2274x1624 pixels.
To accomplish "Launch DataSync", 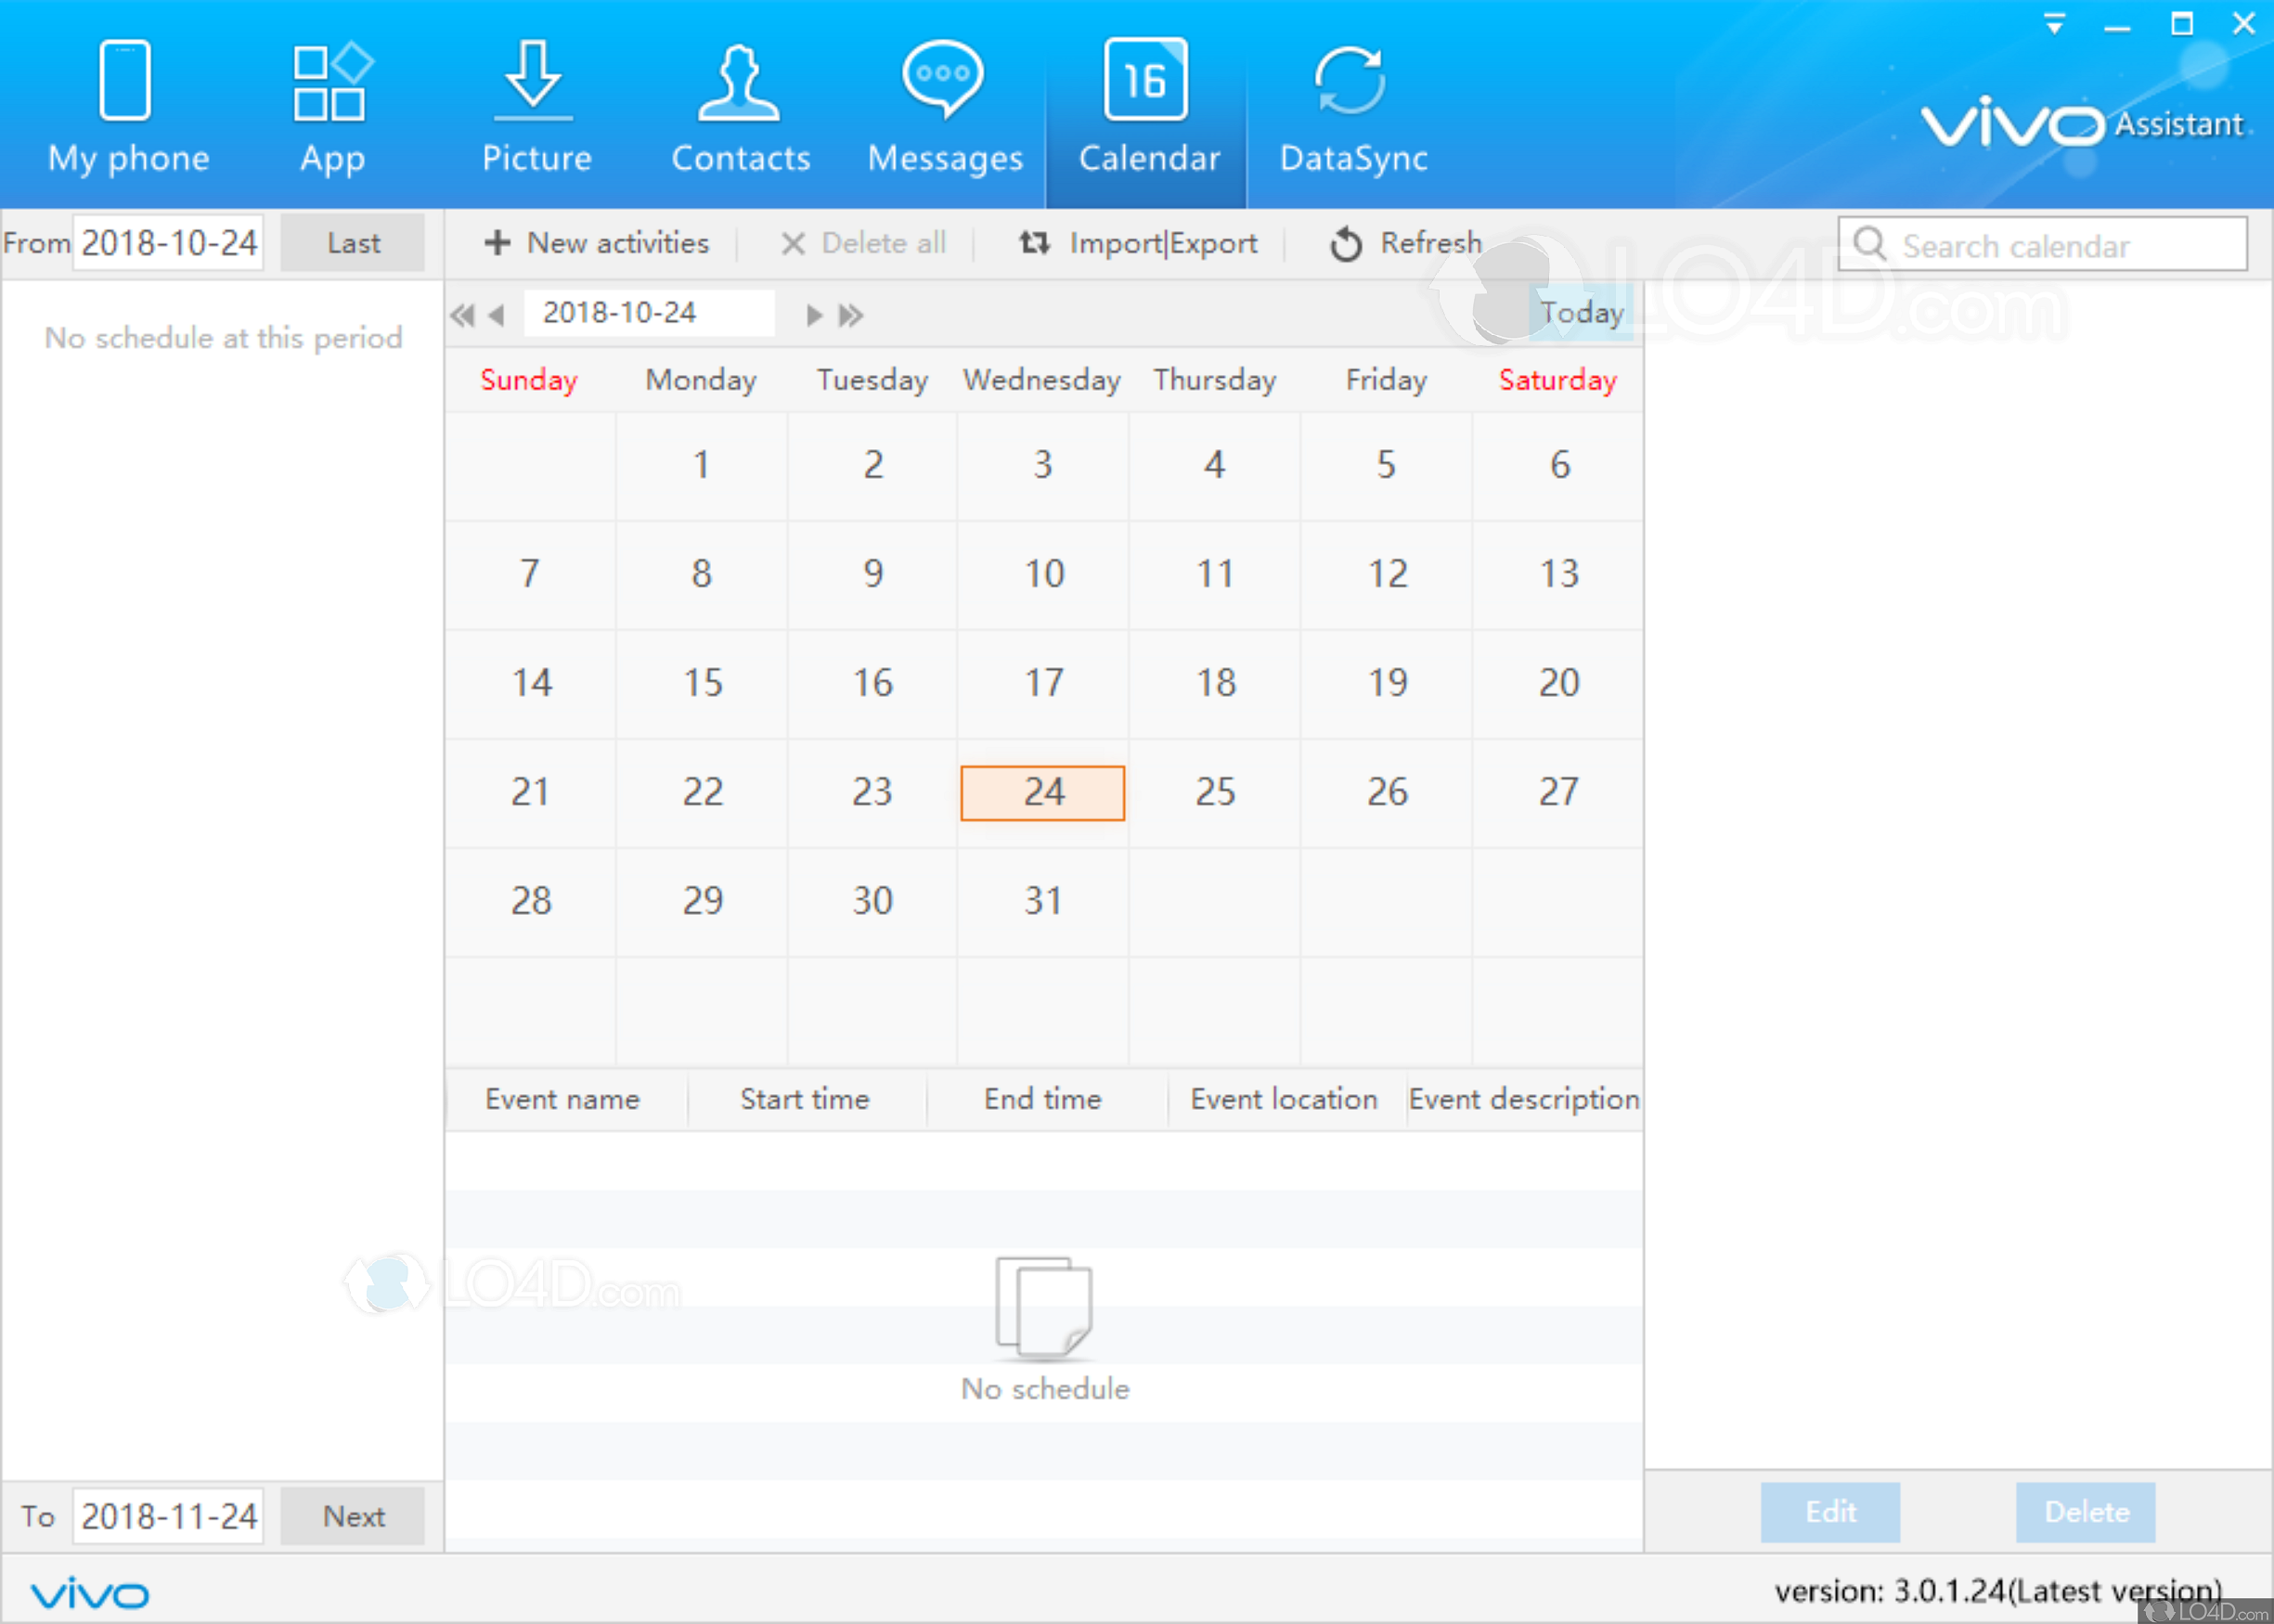I will click(1352, 105).
